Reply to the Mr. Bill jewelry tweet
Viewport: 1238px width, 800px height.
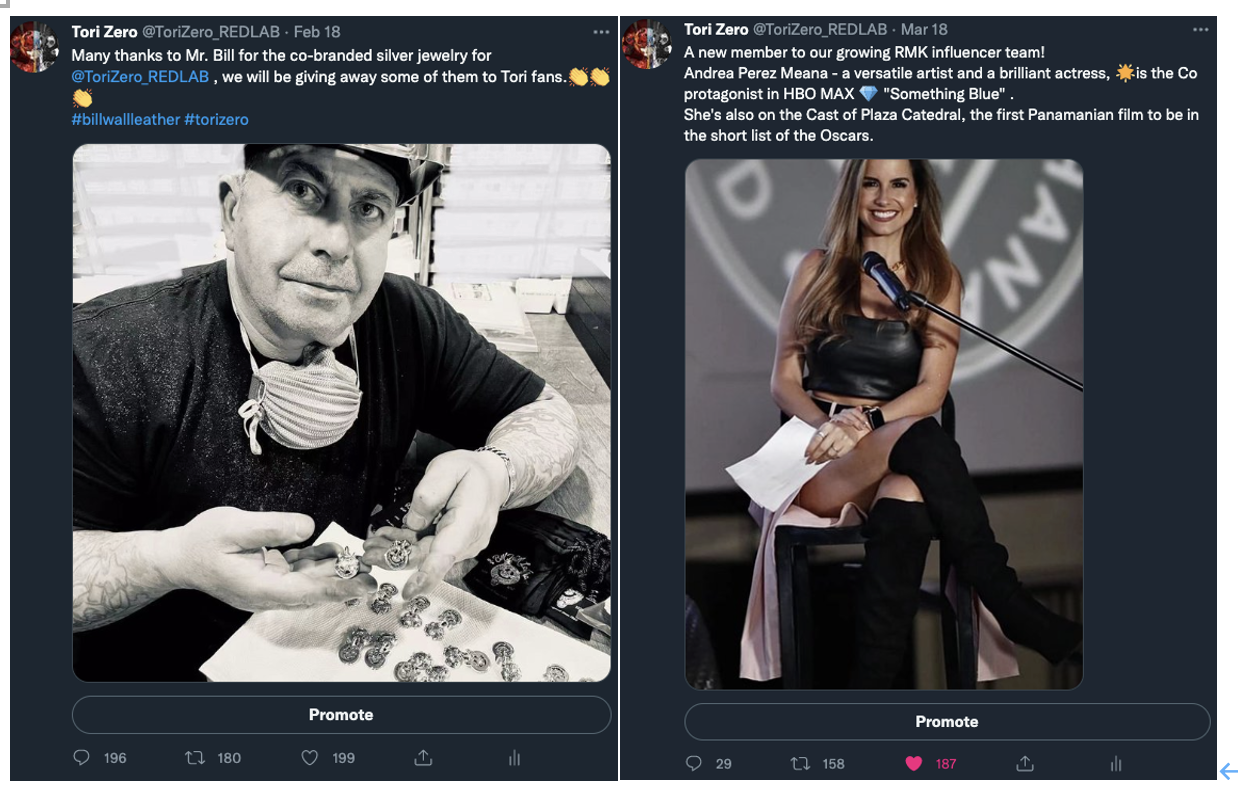pos(82,758)
